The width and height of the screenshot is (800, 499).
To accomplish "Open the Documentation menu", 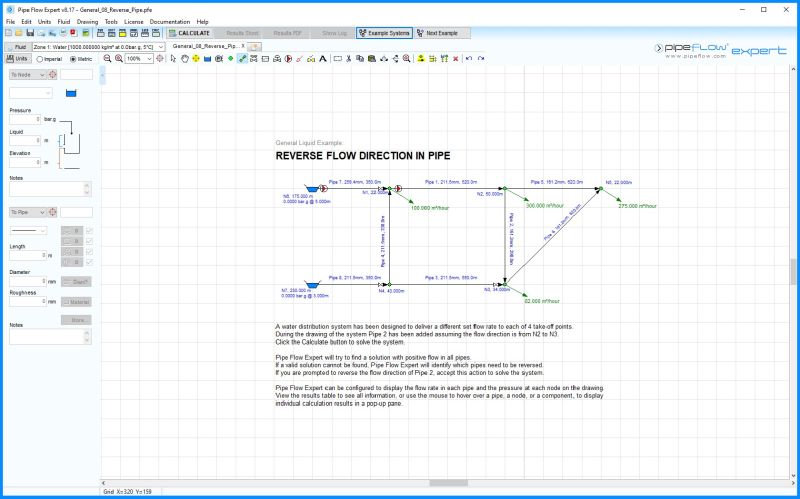I will point(170,22).
